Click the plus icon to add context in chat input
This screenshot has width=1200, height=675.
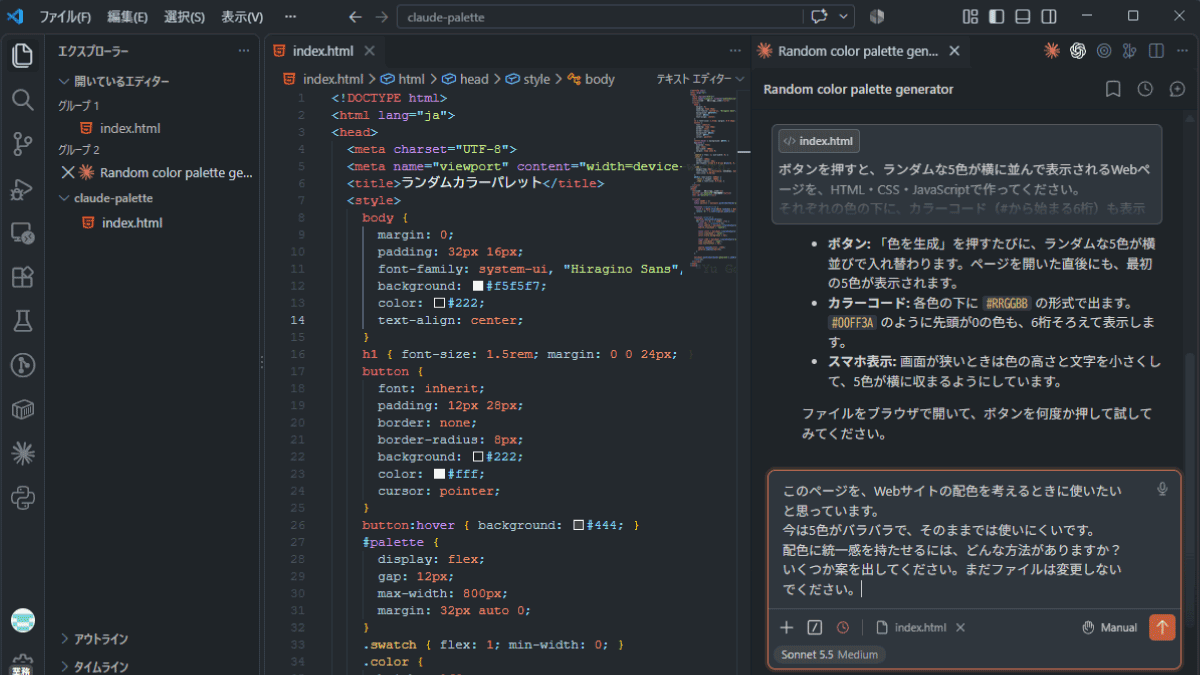click(787, 627)
